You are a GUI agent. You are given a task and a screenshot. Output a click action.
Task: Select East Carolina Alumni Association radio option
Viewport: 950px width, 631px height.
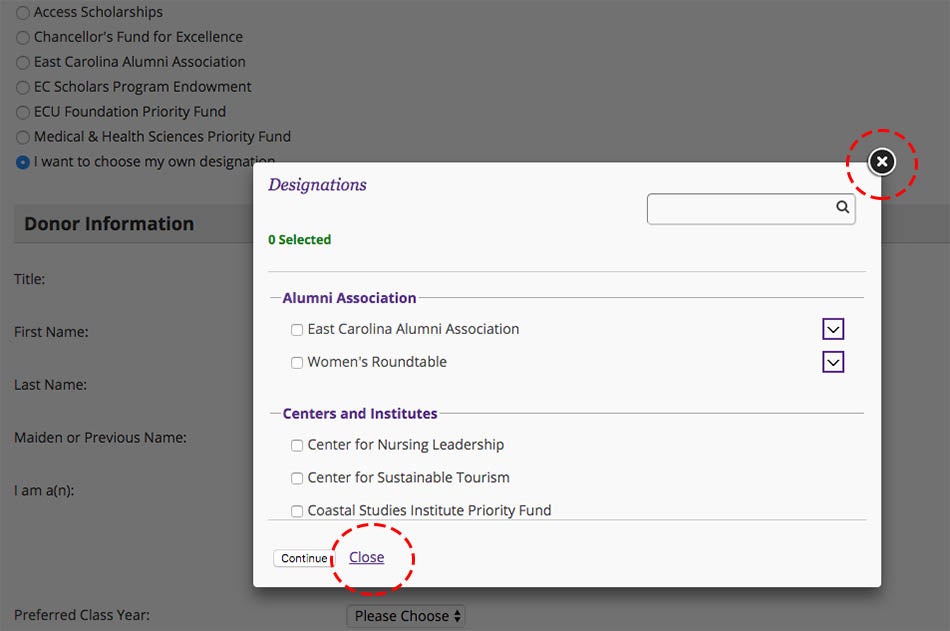click(22, 62)
